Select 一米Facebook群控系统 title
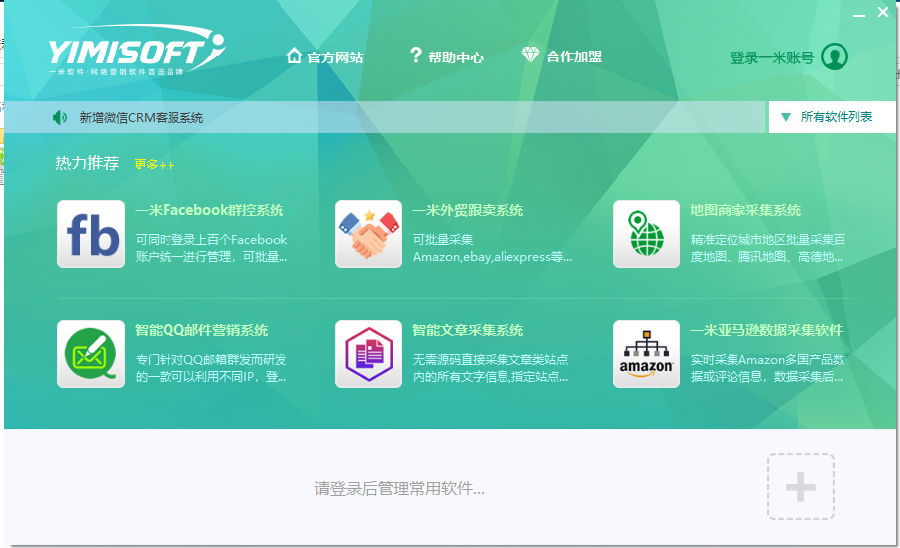The image size is (900, 548). [x=210, y=210]
